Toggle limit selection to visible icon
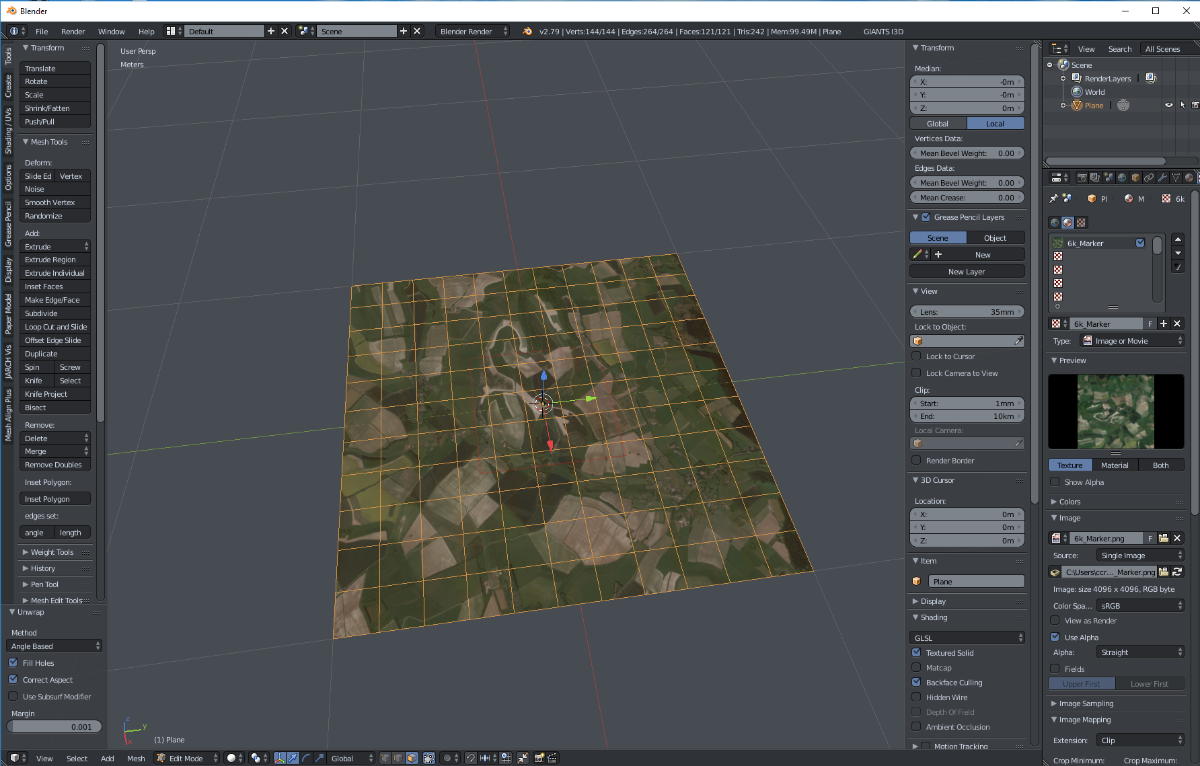Screen dimensions: 1200x766 pos(427,758)
